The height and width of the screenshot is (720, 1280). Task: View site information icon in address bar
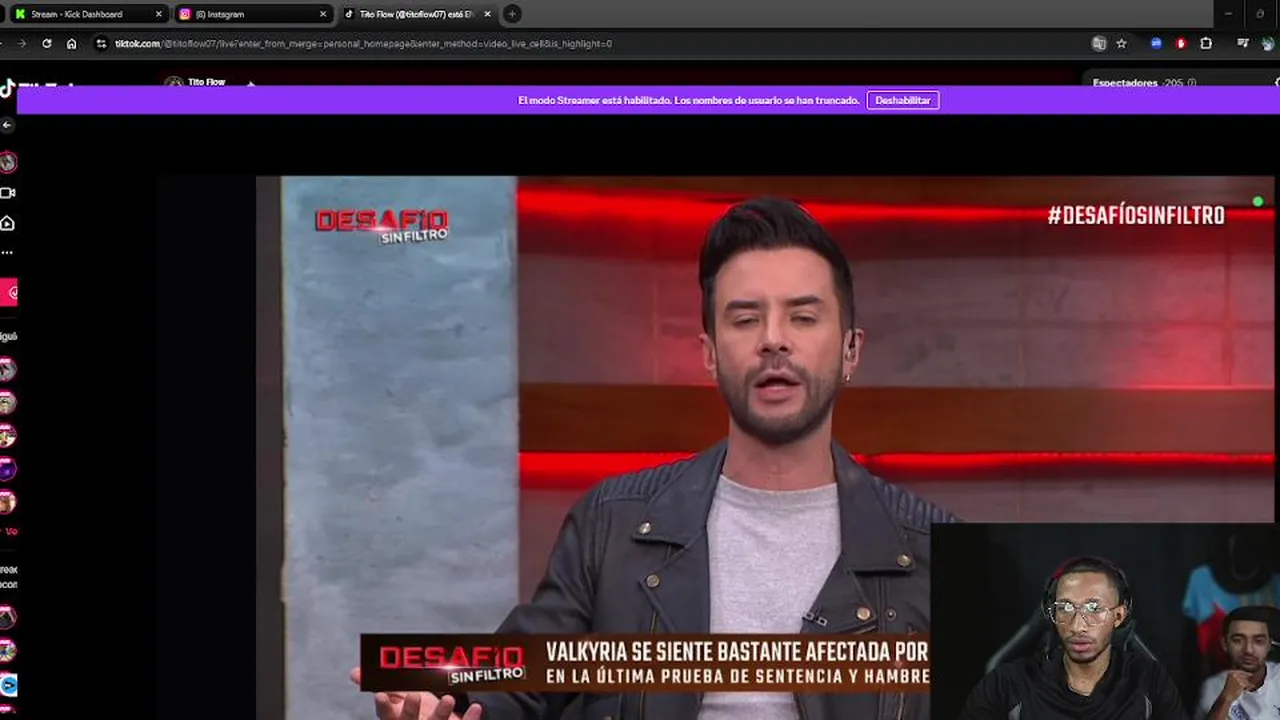(x=100, y=43)
